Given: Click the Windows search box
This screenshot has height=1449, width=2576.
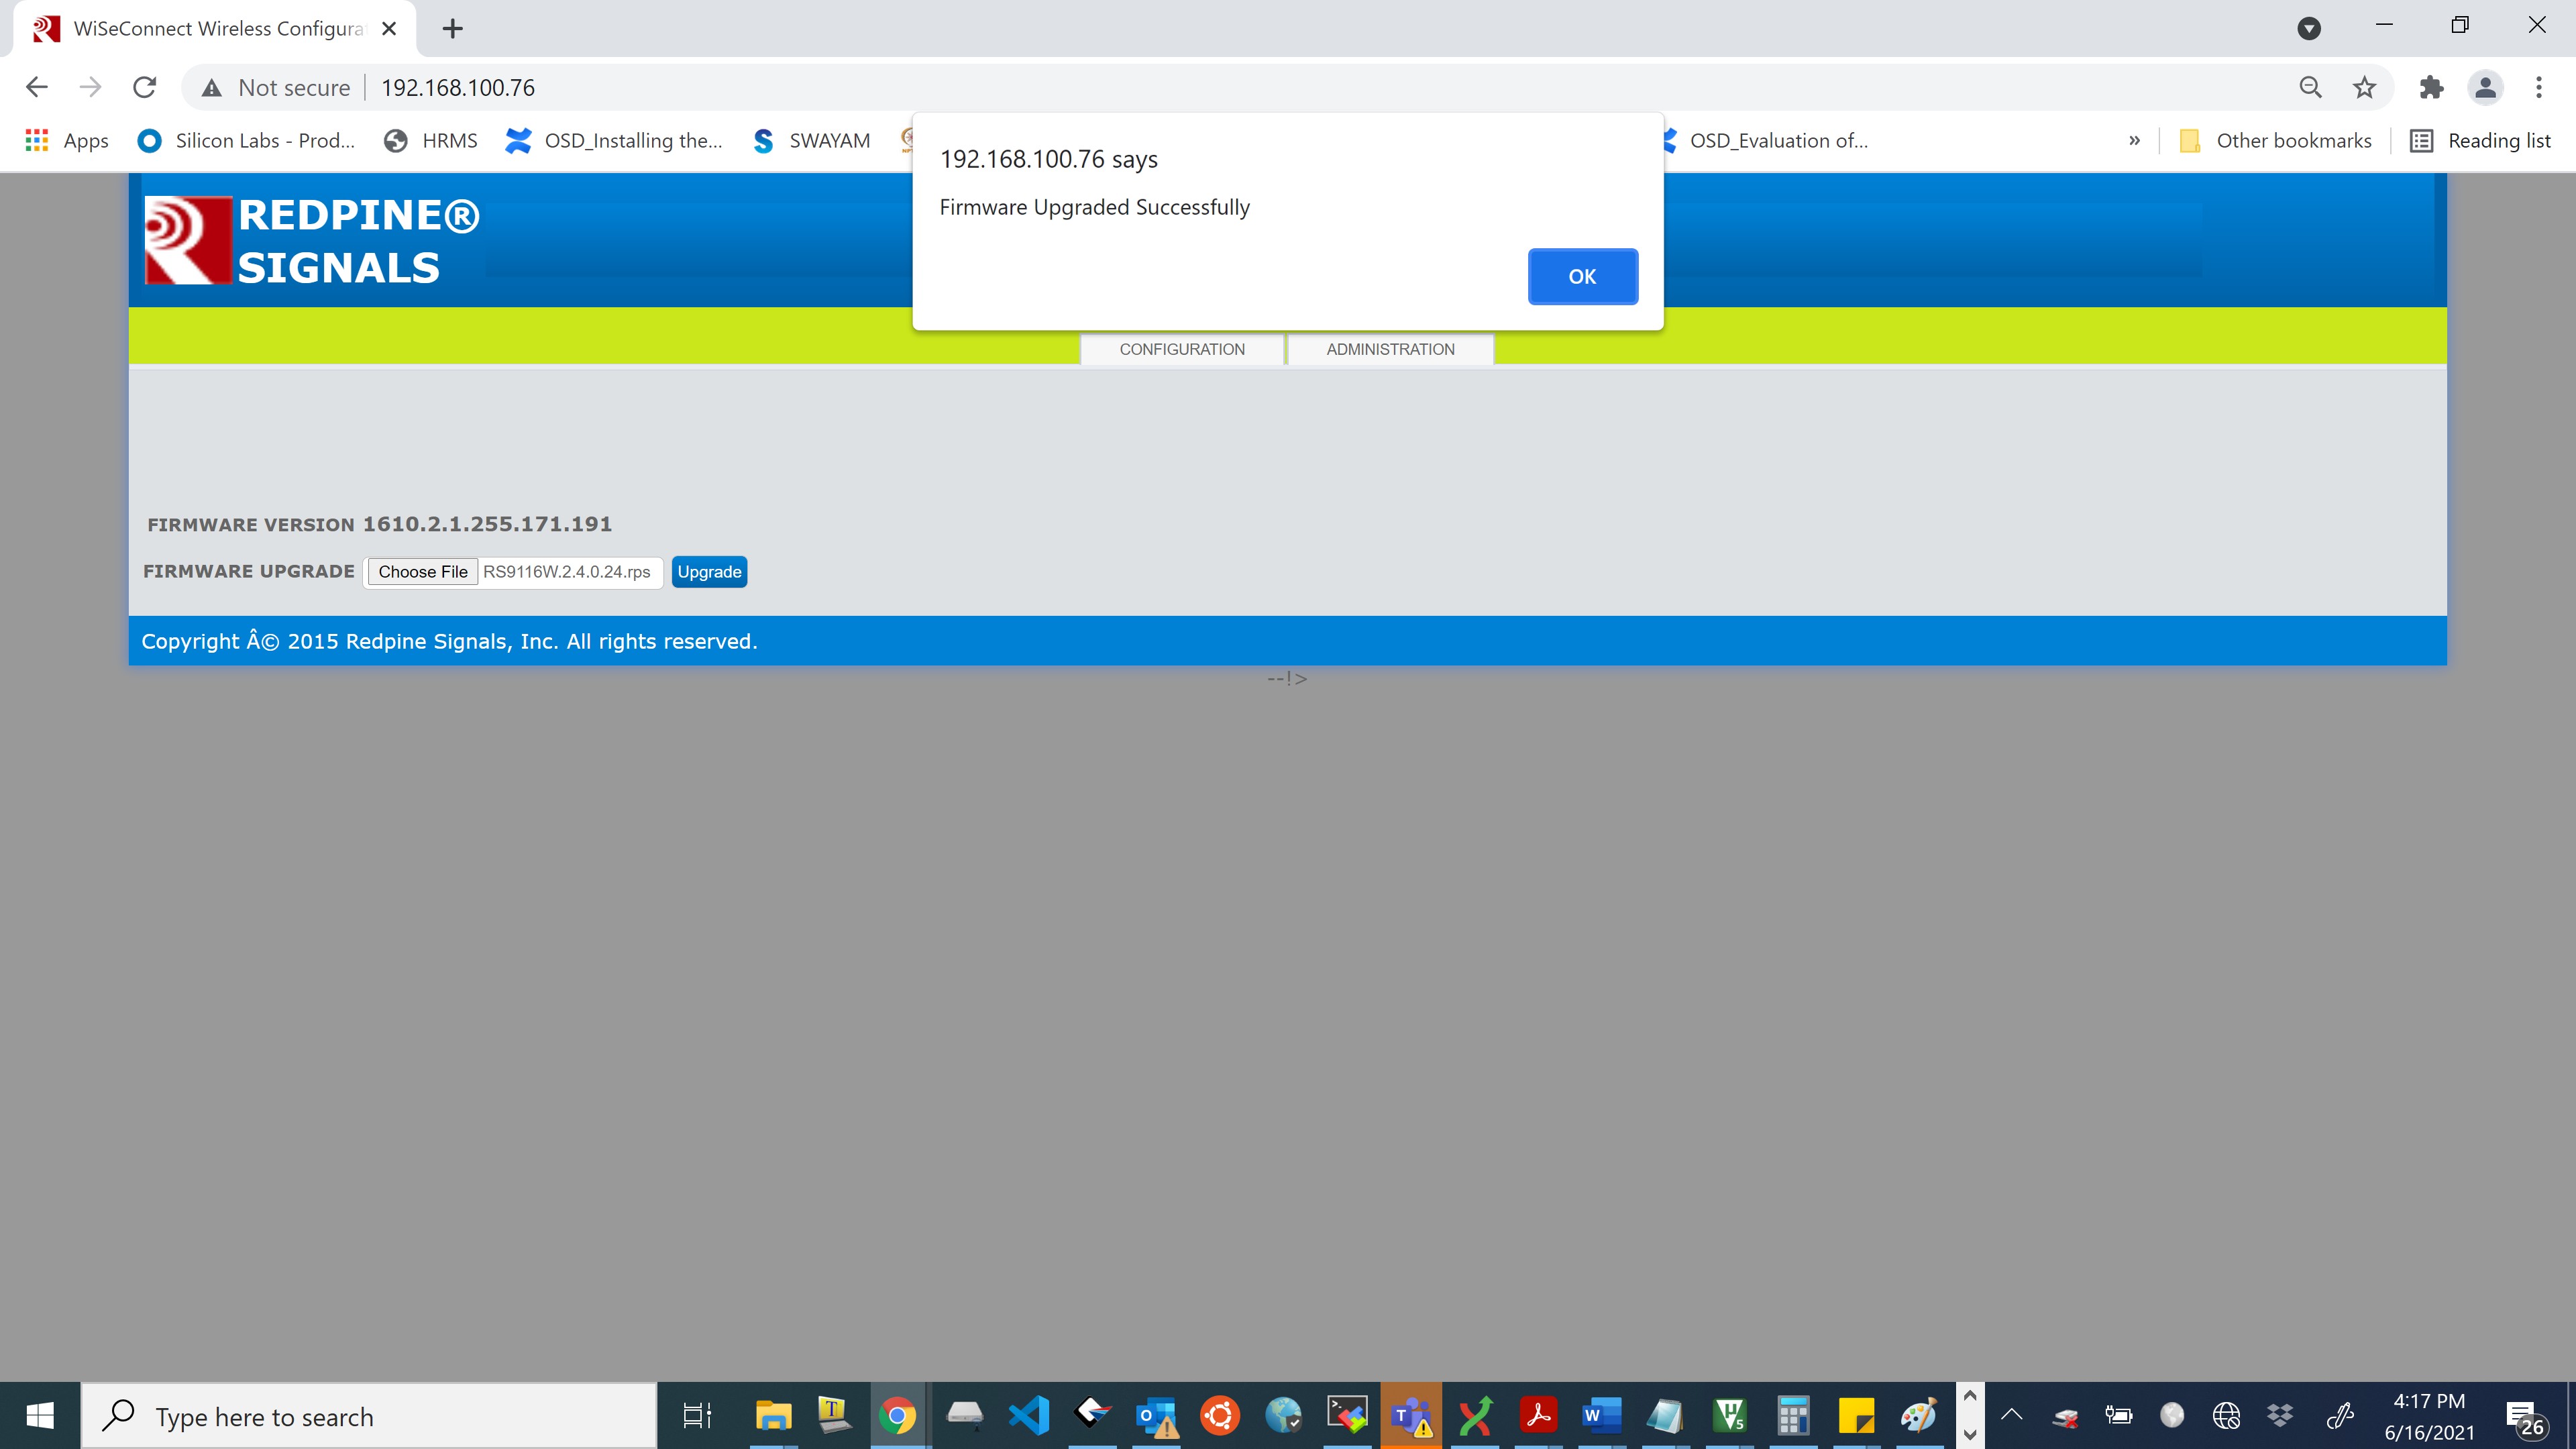Looking at the screenshot, I should [x=370, y=1416].
